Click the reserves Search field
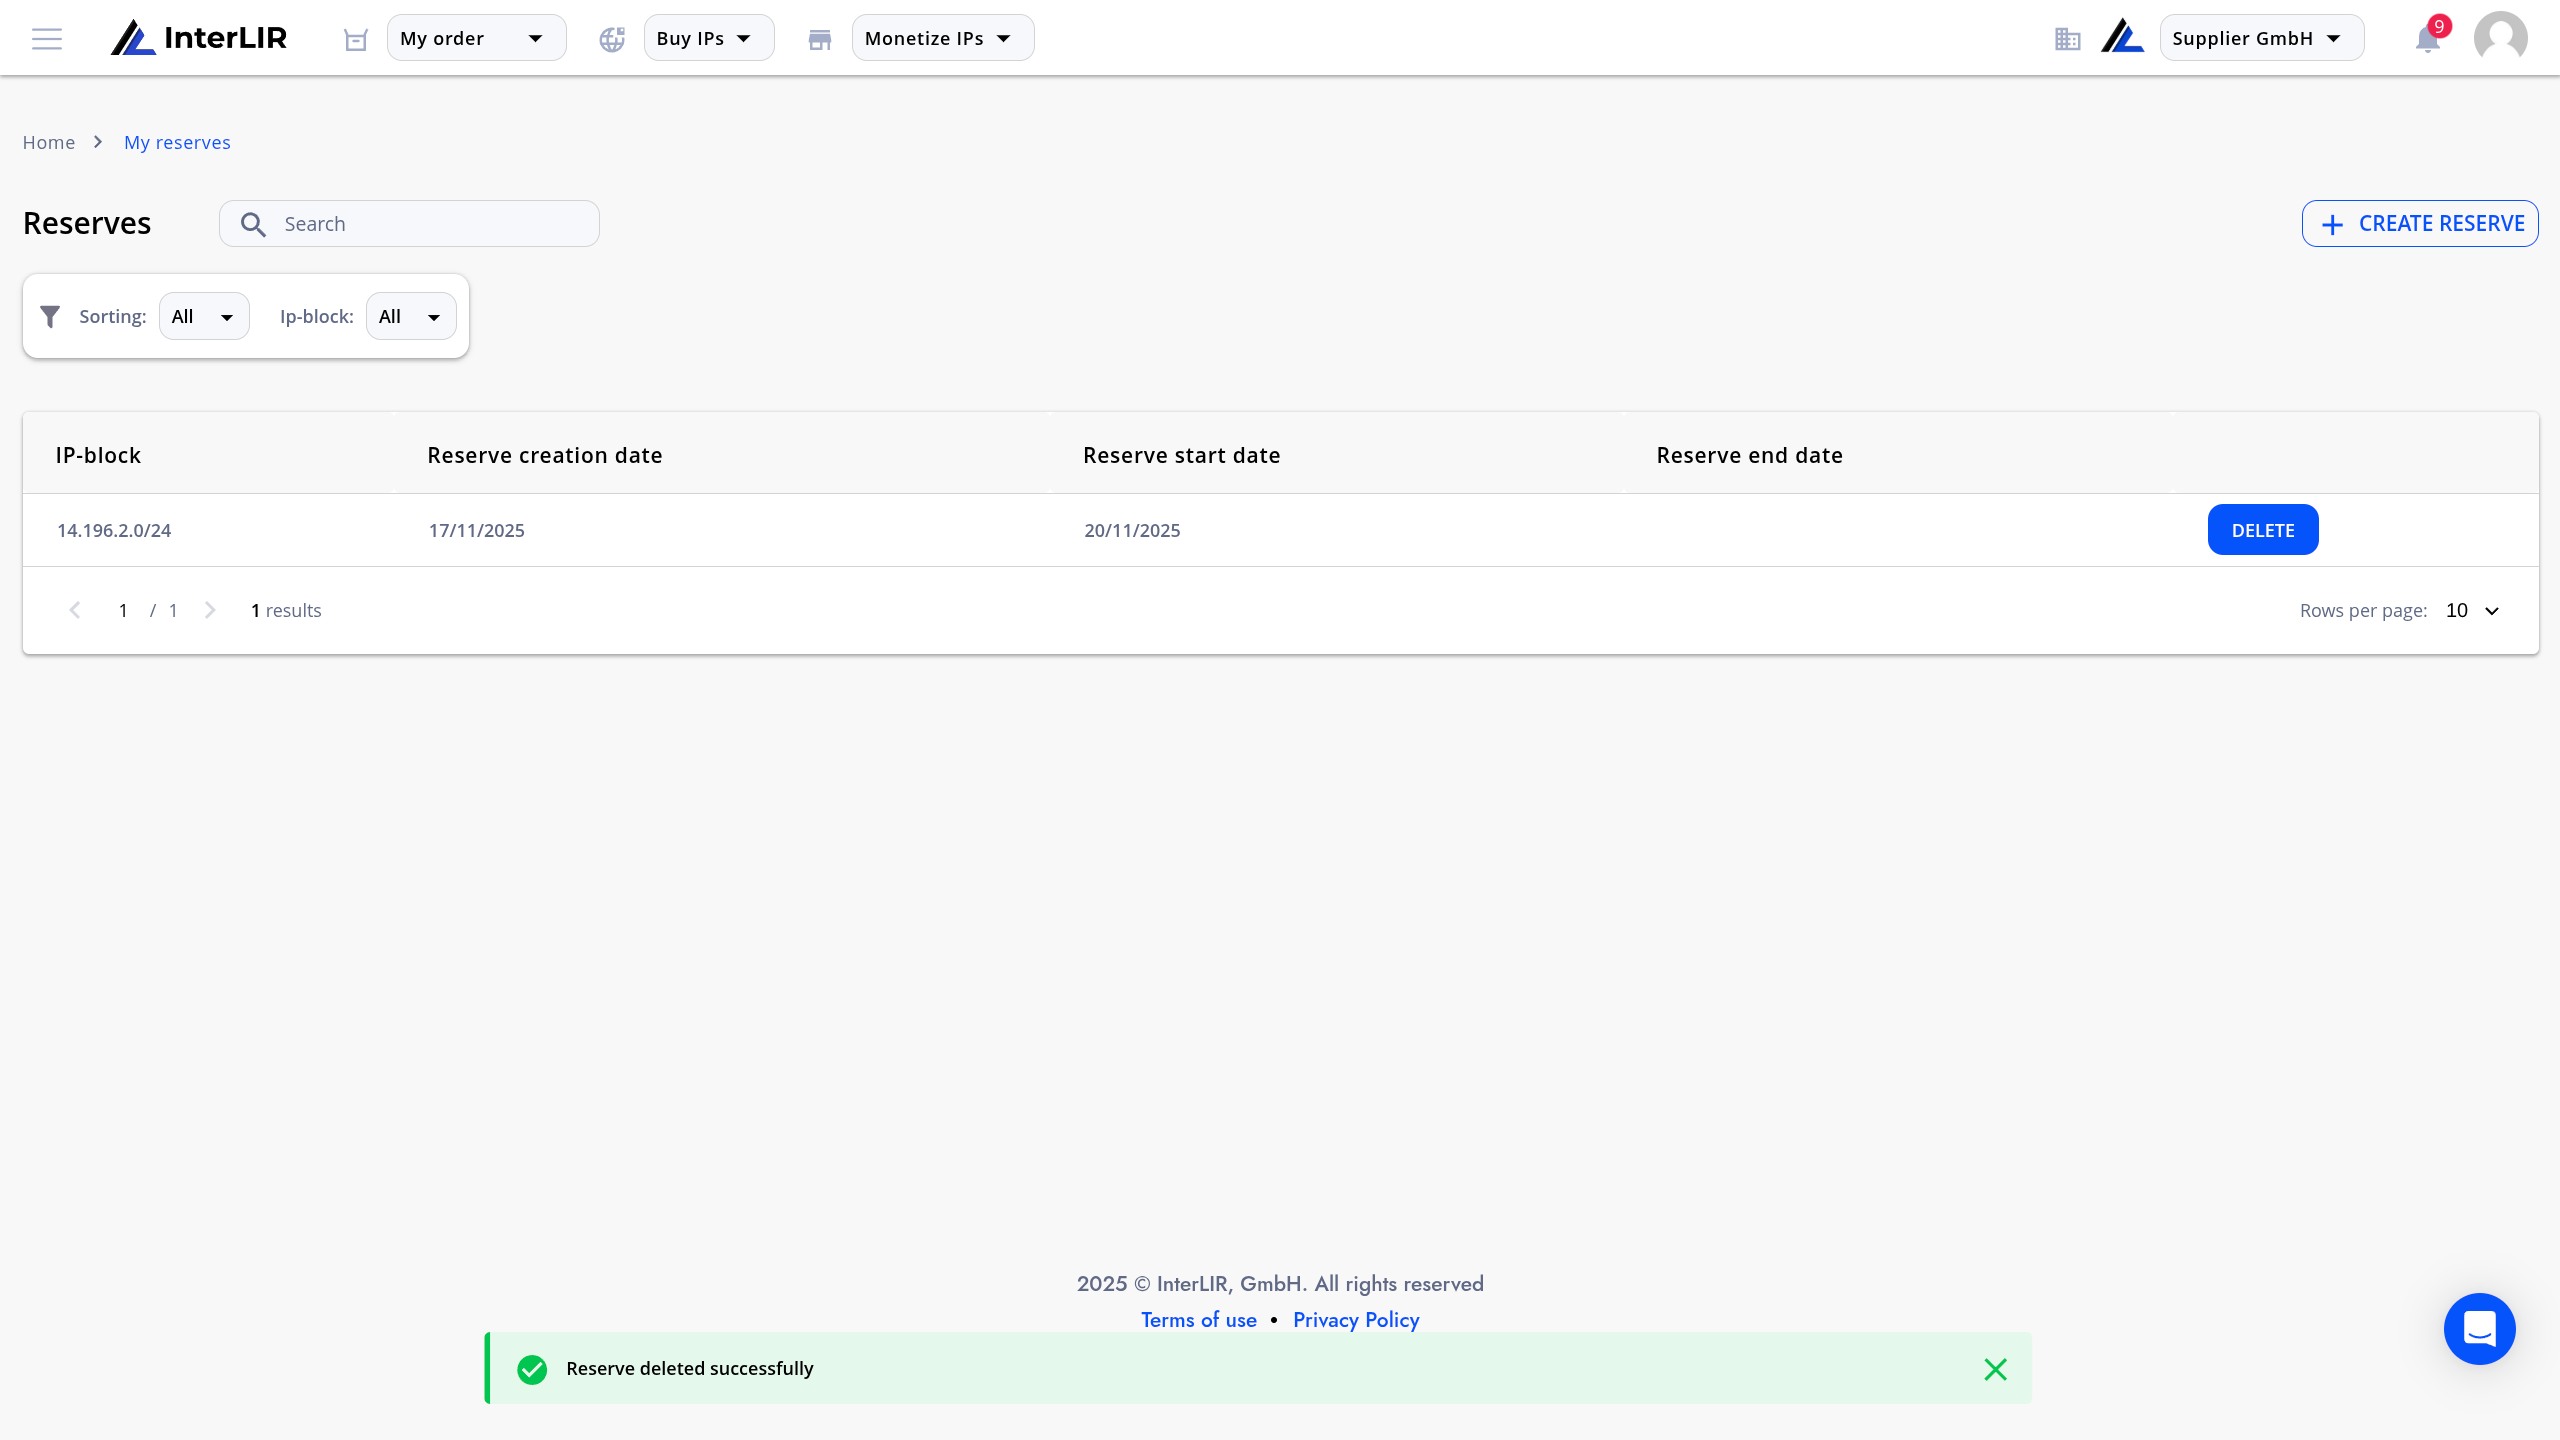 point(409,224)
